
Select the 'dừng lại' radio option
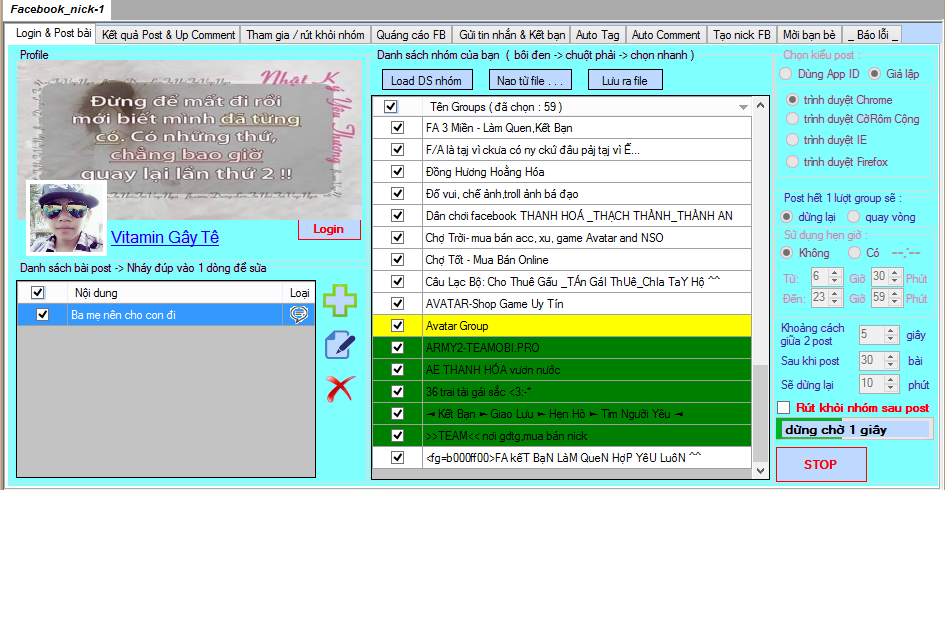(786, 217)
